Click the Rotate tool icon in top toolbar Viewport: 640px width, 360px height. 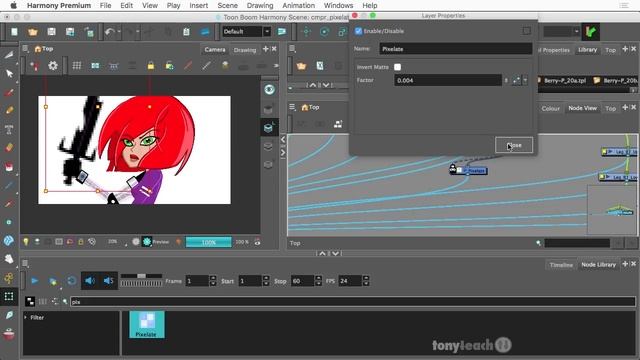324,32
